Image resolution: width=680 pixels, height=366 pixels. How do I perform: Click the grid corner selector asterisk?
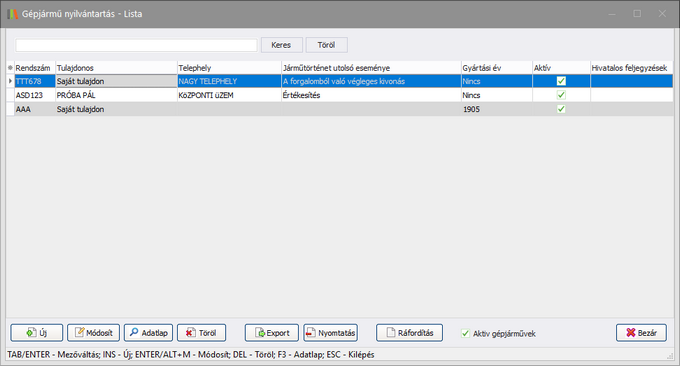click(x=10, y=68)
